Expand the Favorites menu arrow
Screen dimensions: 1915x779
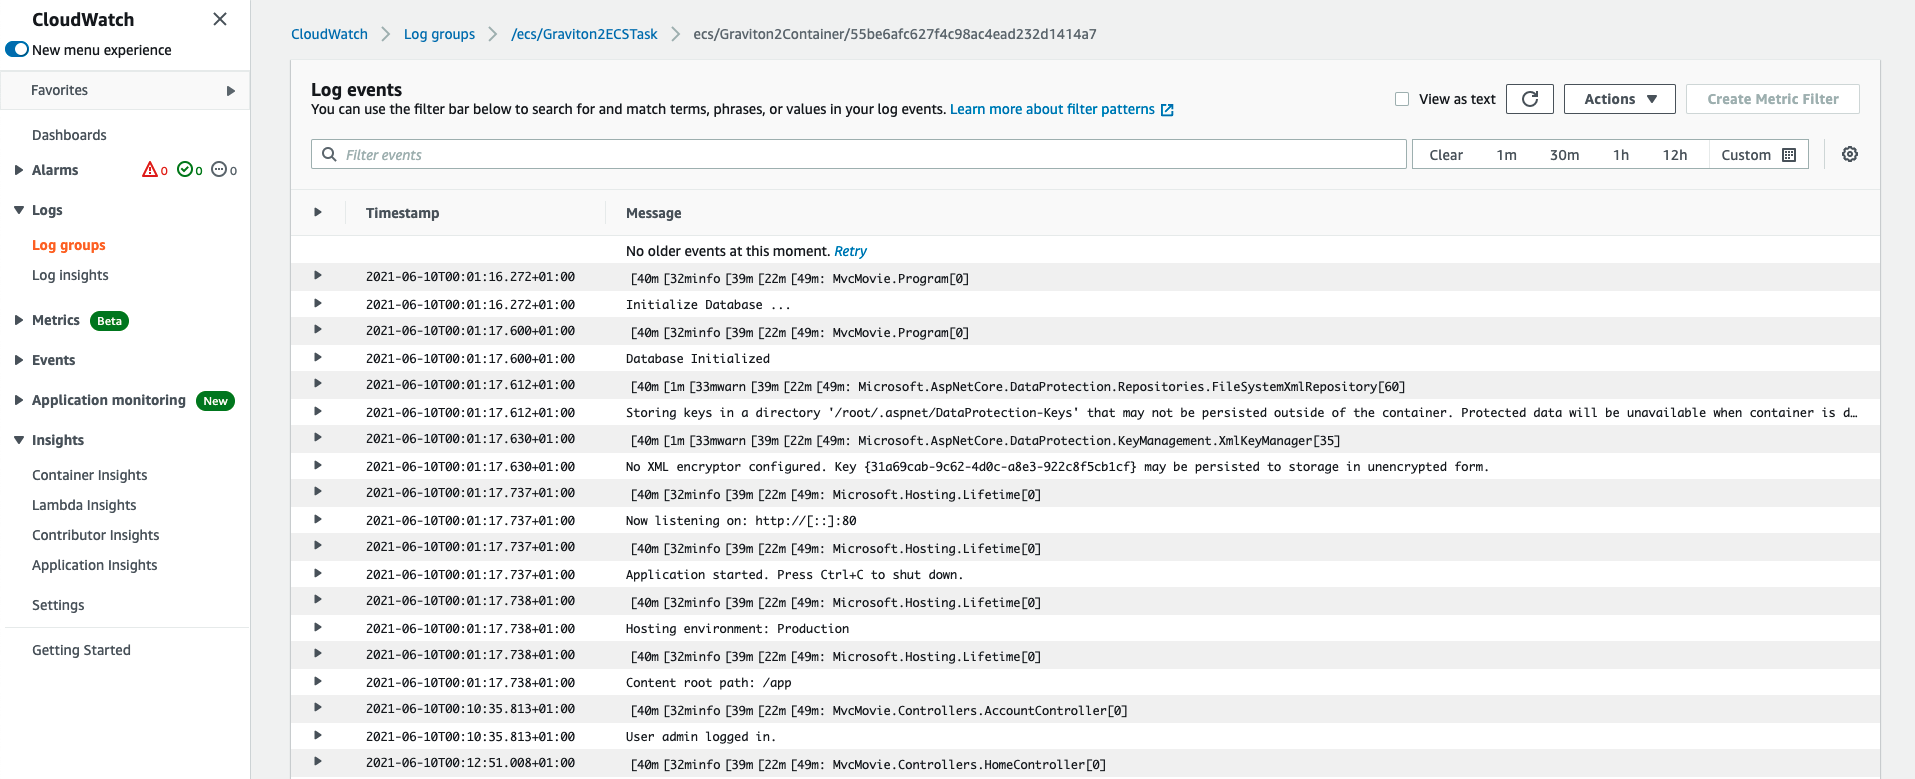pos(231,91)
